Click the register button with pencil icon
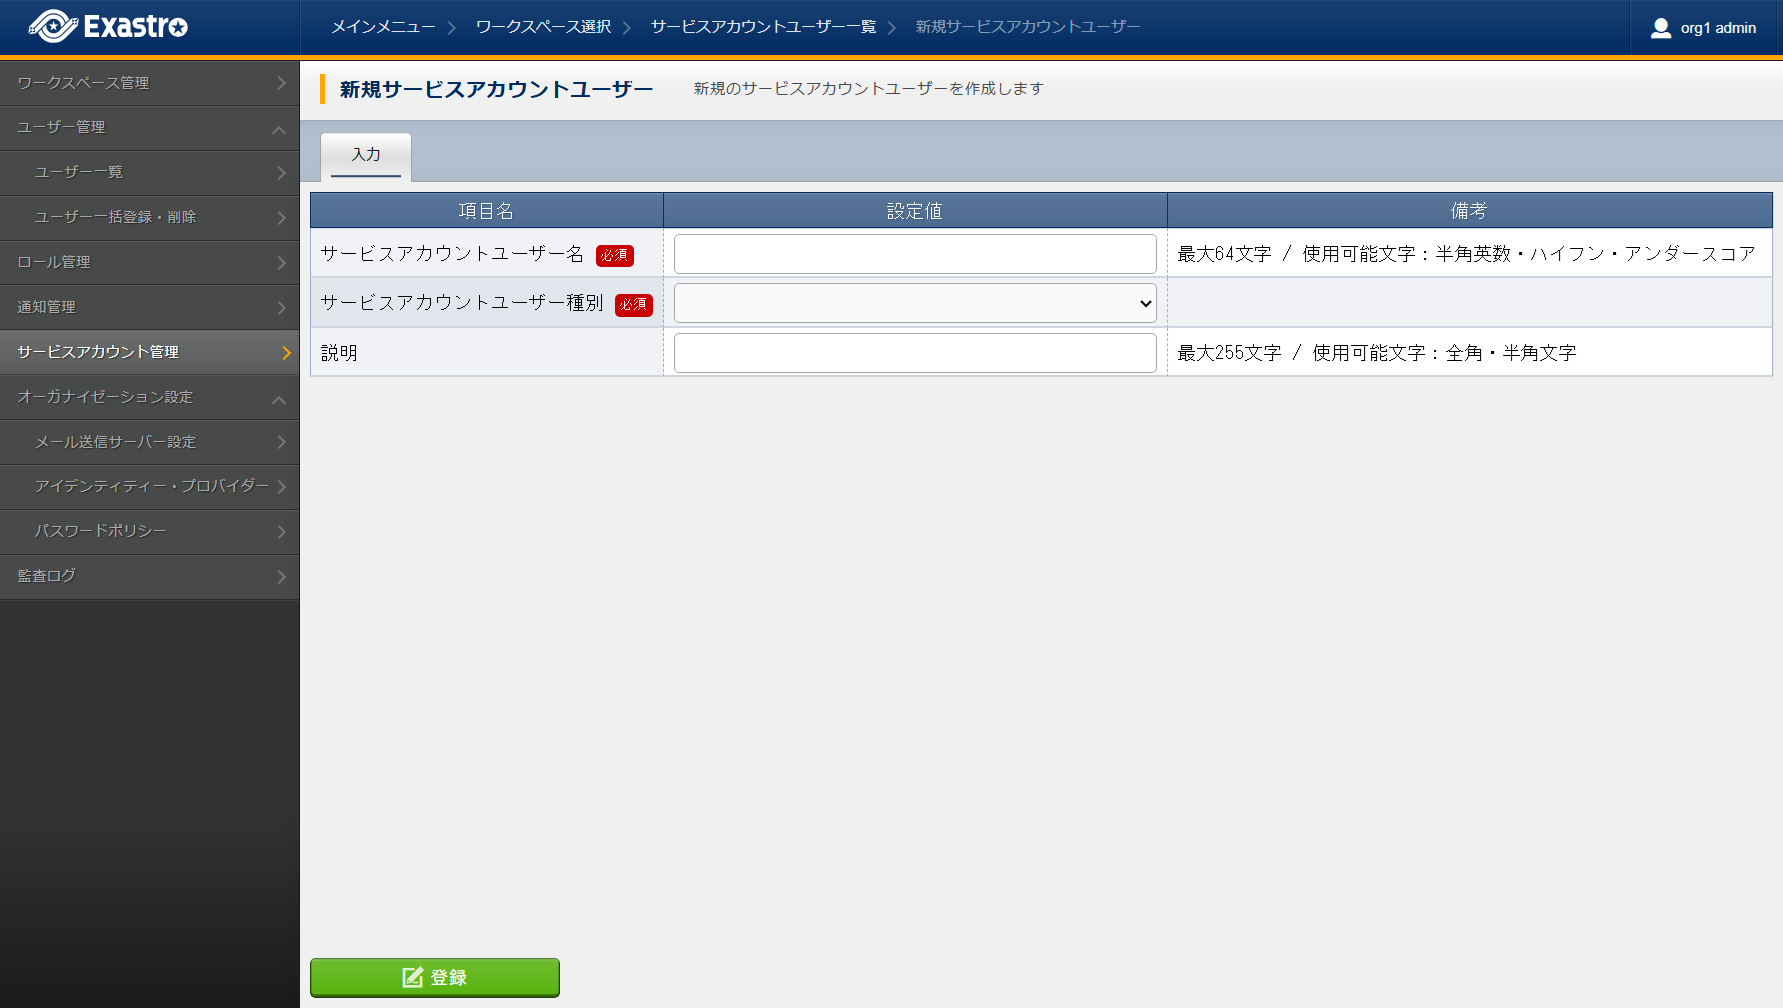Viewport: 1783px width, 1008px height. (434, 977)
